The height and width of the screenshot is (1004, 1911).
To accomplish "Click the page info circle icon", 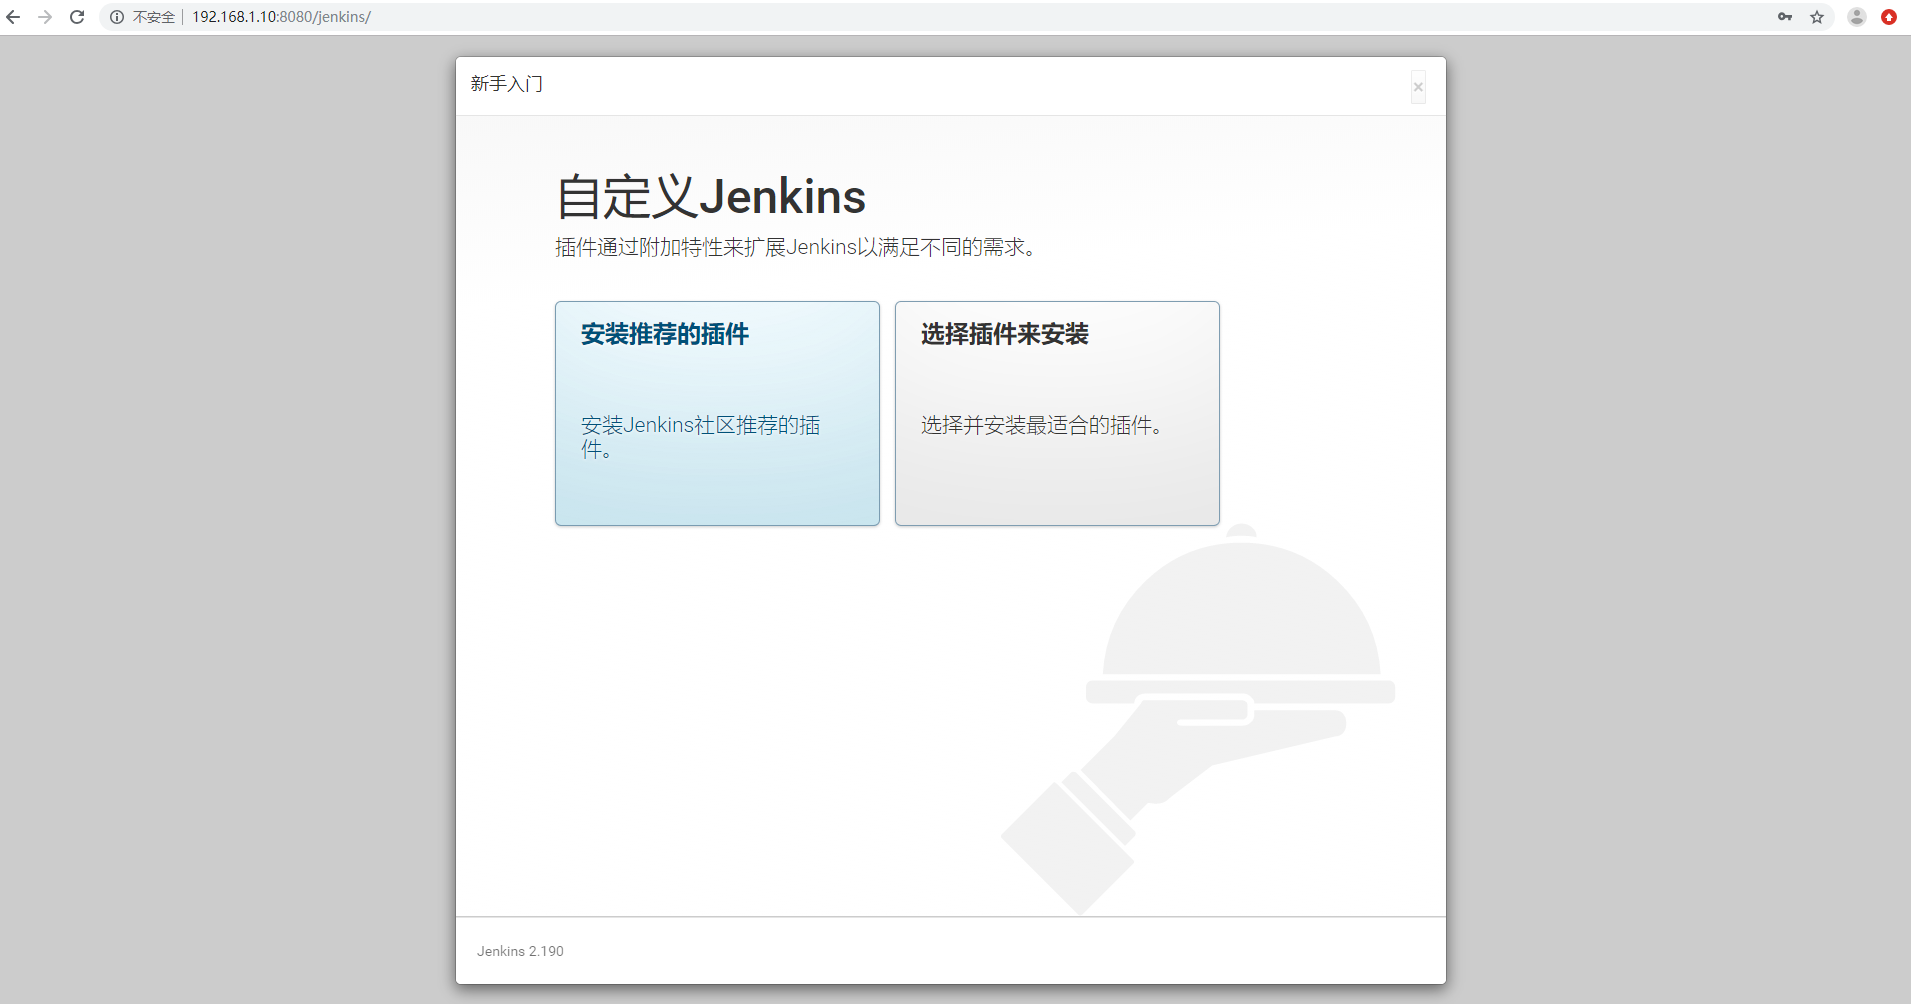I will (117, 17).
